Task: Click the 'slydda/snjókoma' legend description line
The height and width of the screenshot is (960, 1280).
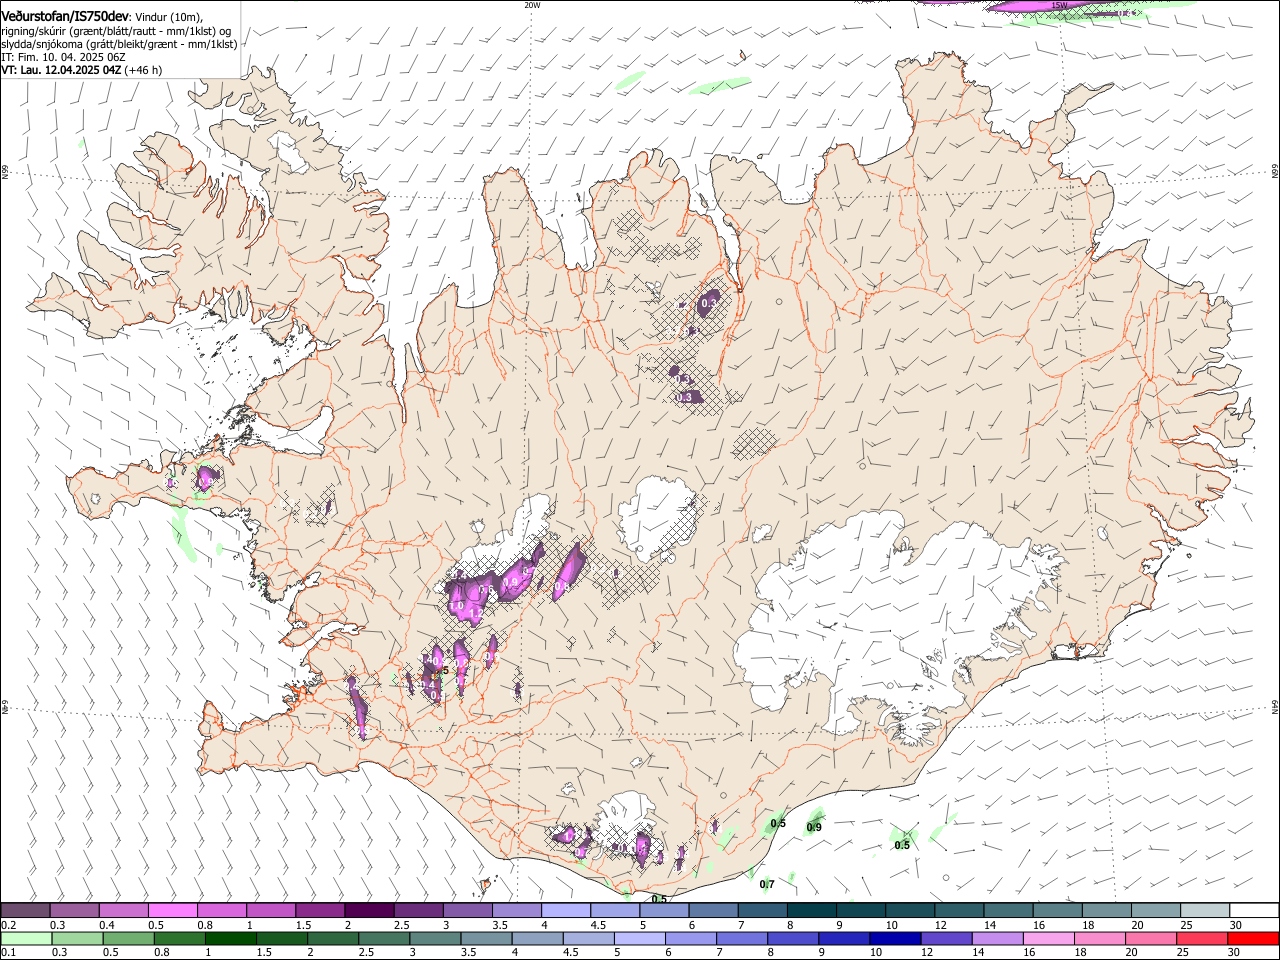Action: [x=119, y=44]
